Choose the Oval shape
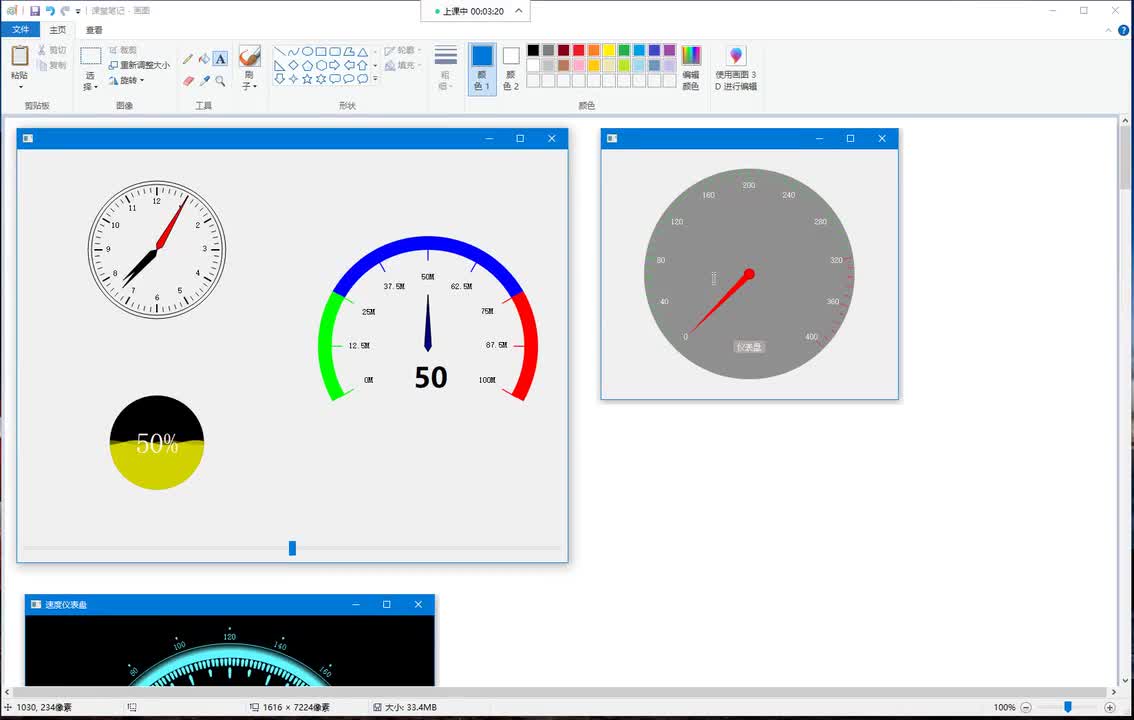The width and height of the screenshot is (1134, 720). tap(307, 51)
